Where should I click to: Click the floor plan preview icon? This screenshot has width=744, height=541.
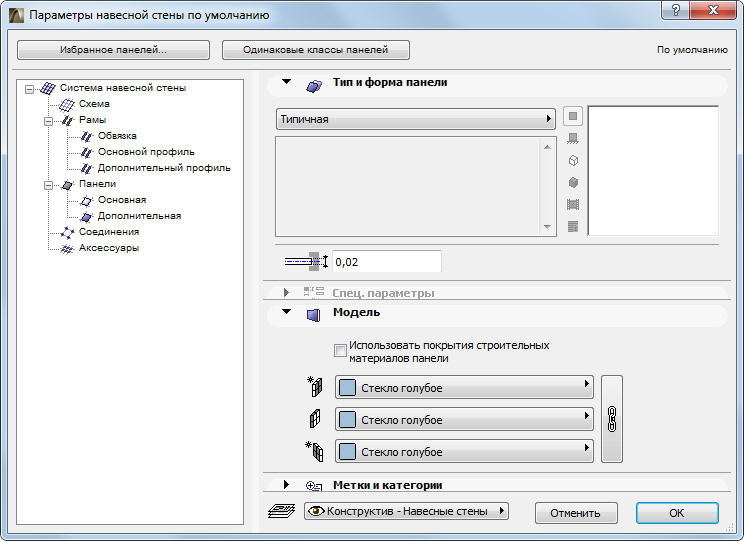point(573,139)
